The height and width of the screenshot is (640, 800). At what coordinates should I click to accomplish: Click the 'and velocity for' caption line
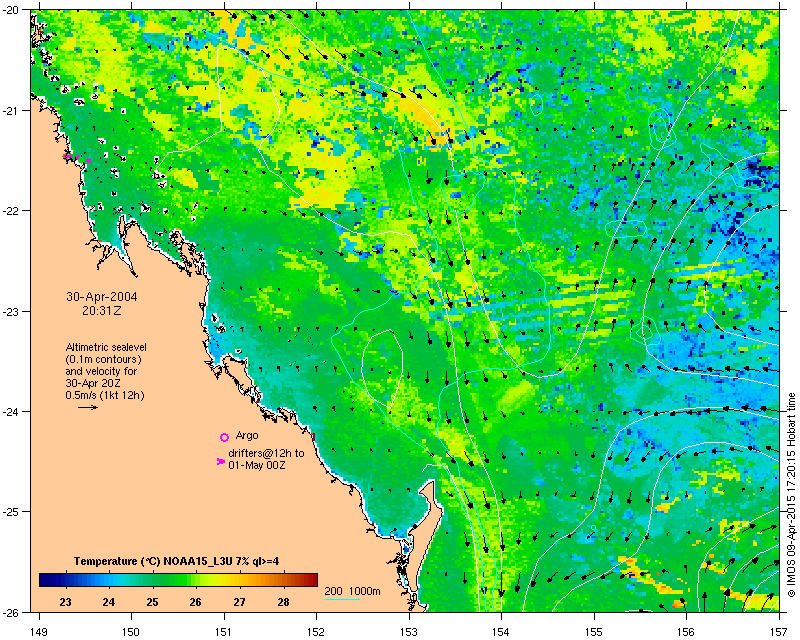click(x=101, y=371)
